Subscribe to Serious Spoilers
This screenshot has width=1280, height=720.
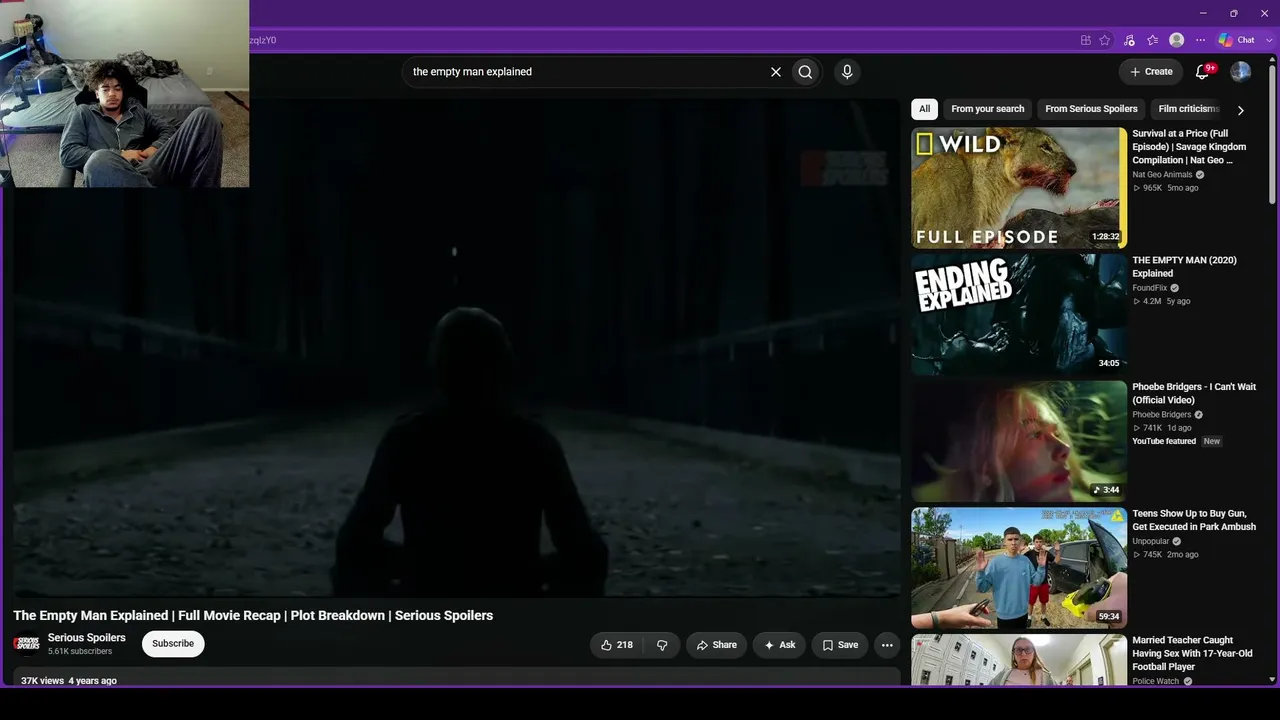tap(173, 644)
